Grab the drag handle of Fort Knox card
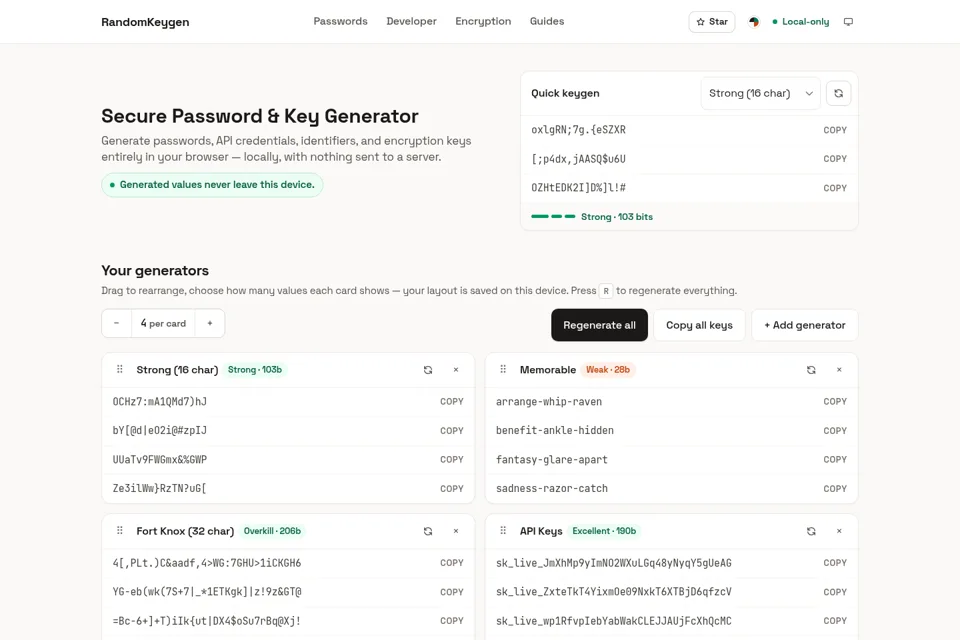The image size is (960, 640). 120,530
